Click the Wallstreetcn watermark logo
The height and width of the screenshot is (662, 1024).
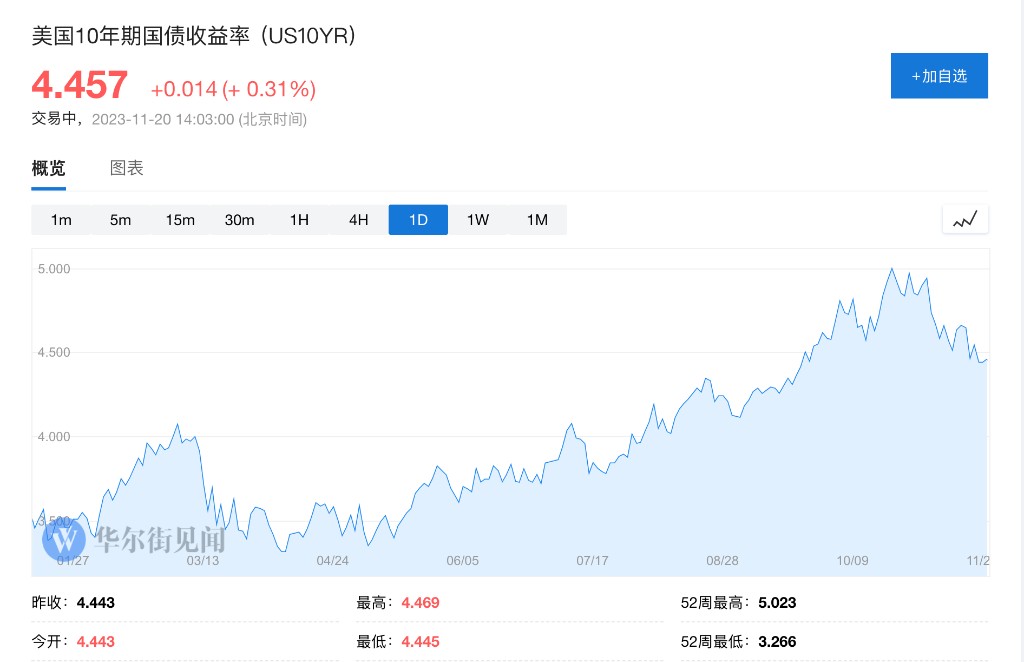(x=64, y=540)
